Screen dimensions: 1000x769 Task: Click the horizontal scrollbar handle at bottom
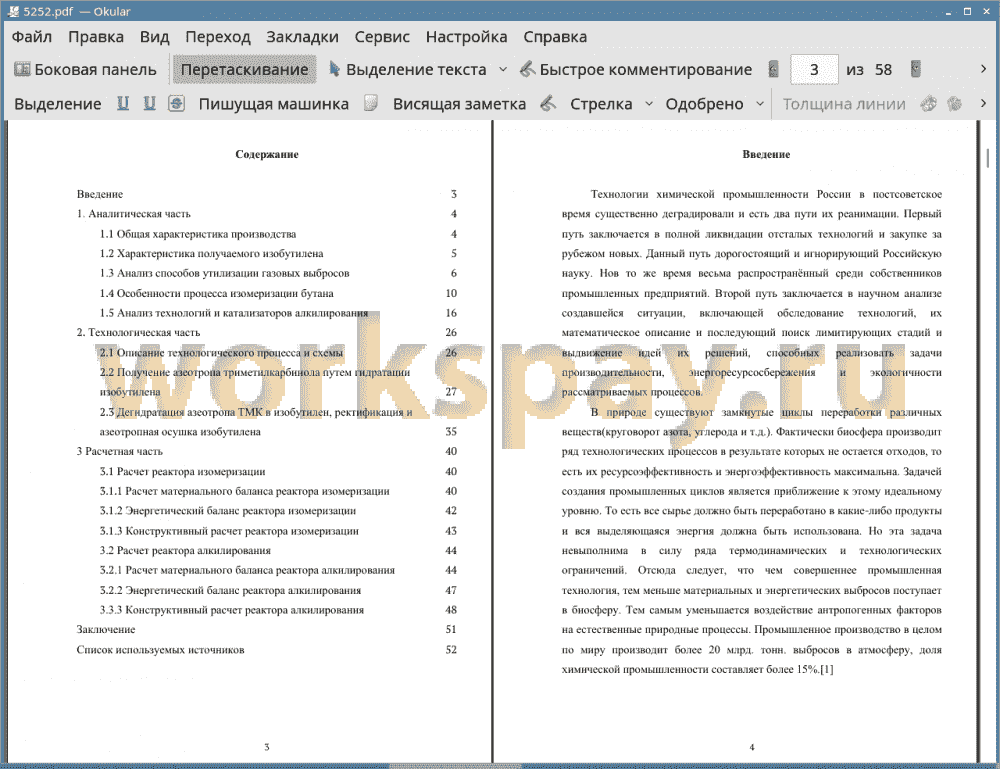pos(455,766)
